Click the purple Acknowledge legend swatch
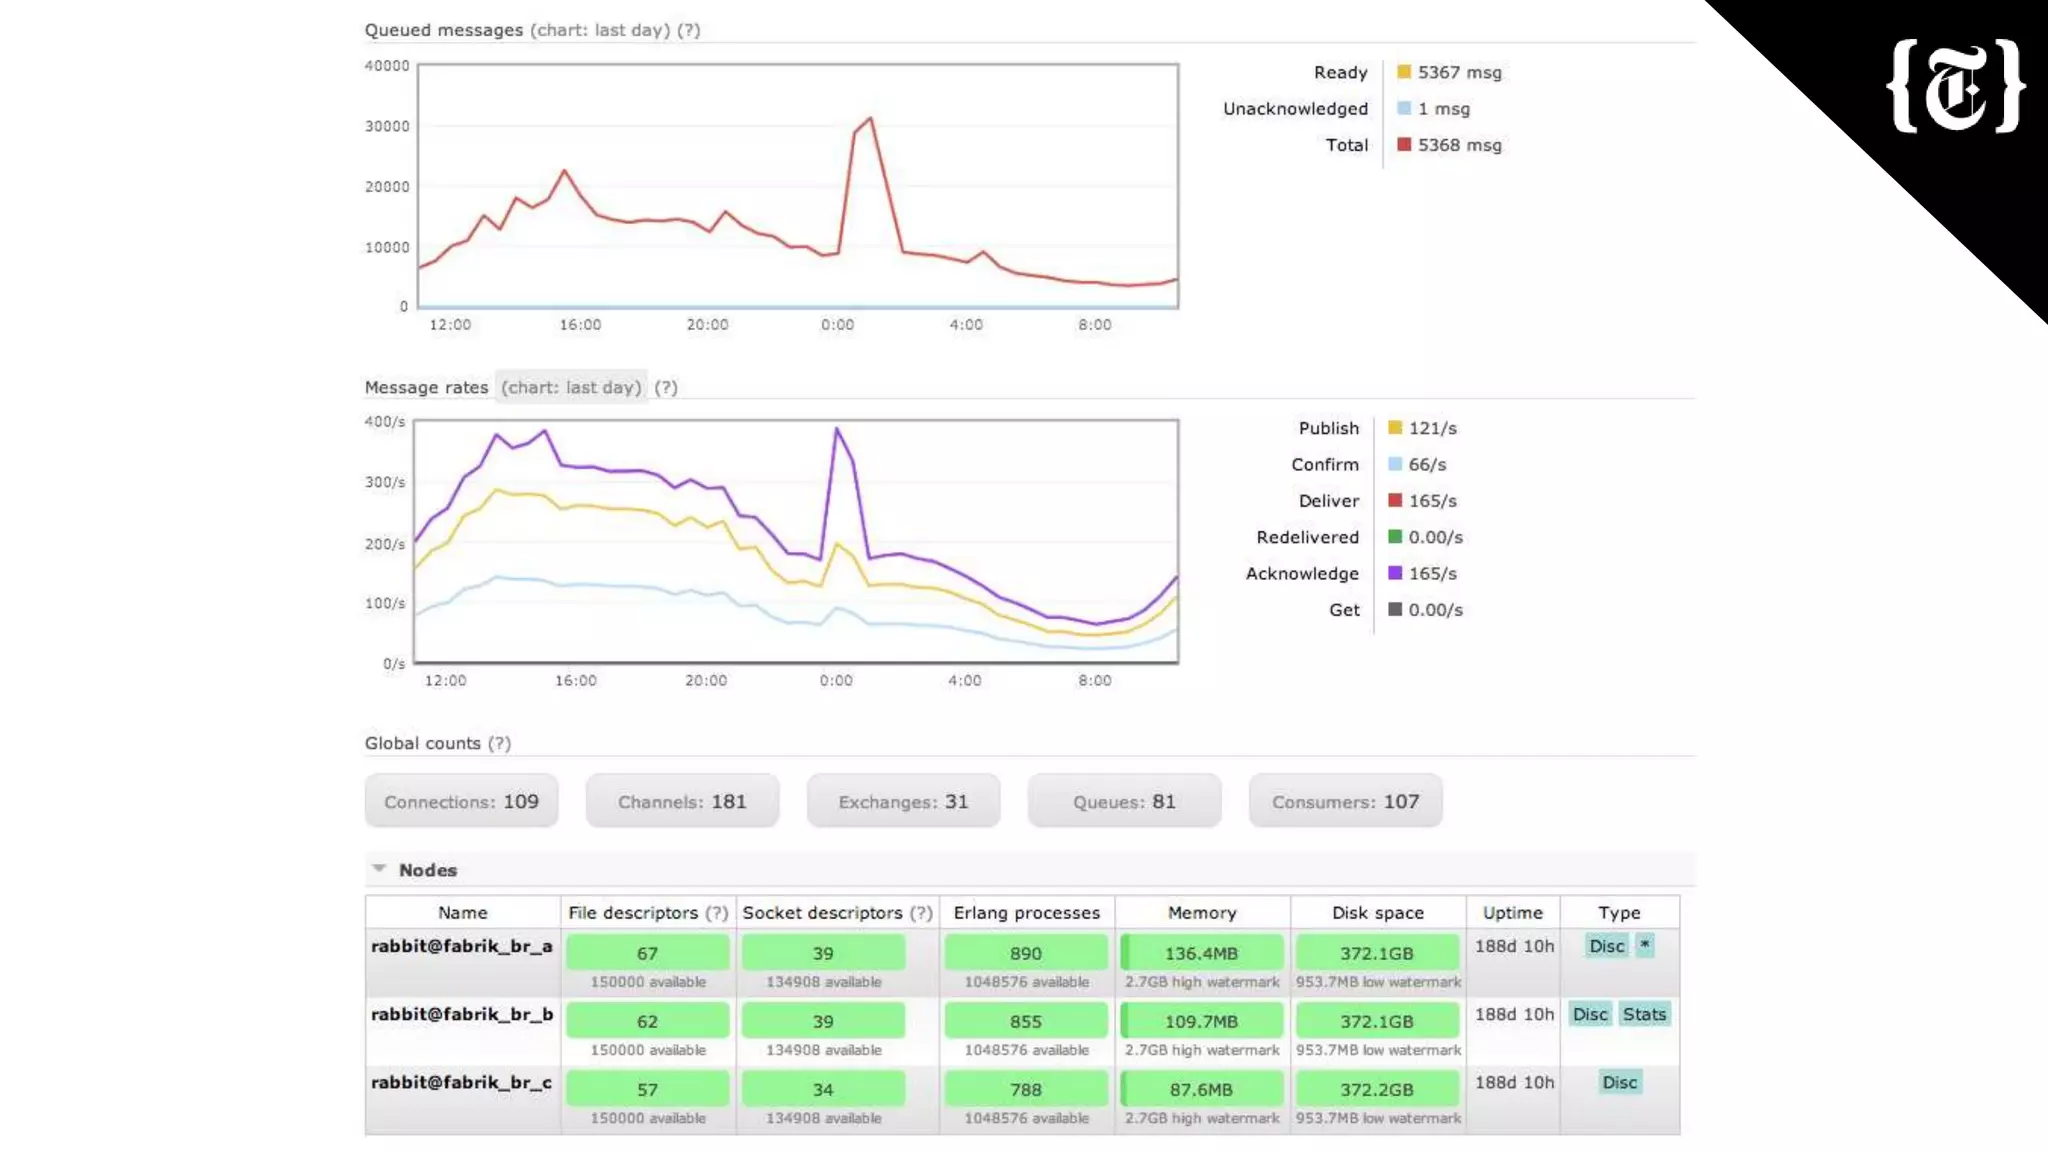Viewport: 2048px width, 1152px height. [x=1395, y=573]
